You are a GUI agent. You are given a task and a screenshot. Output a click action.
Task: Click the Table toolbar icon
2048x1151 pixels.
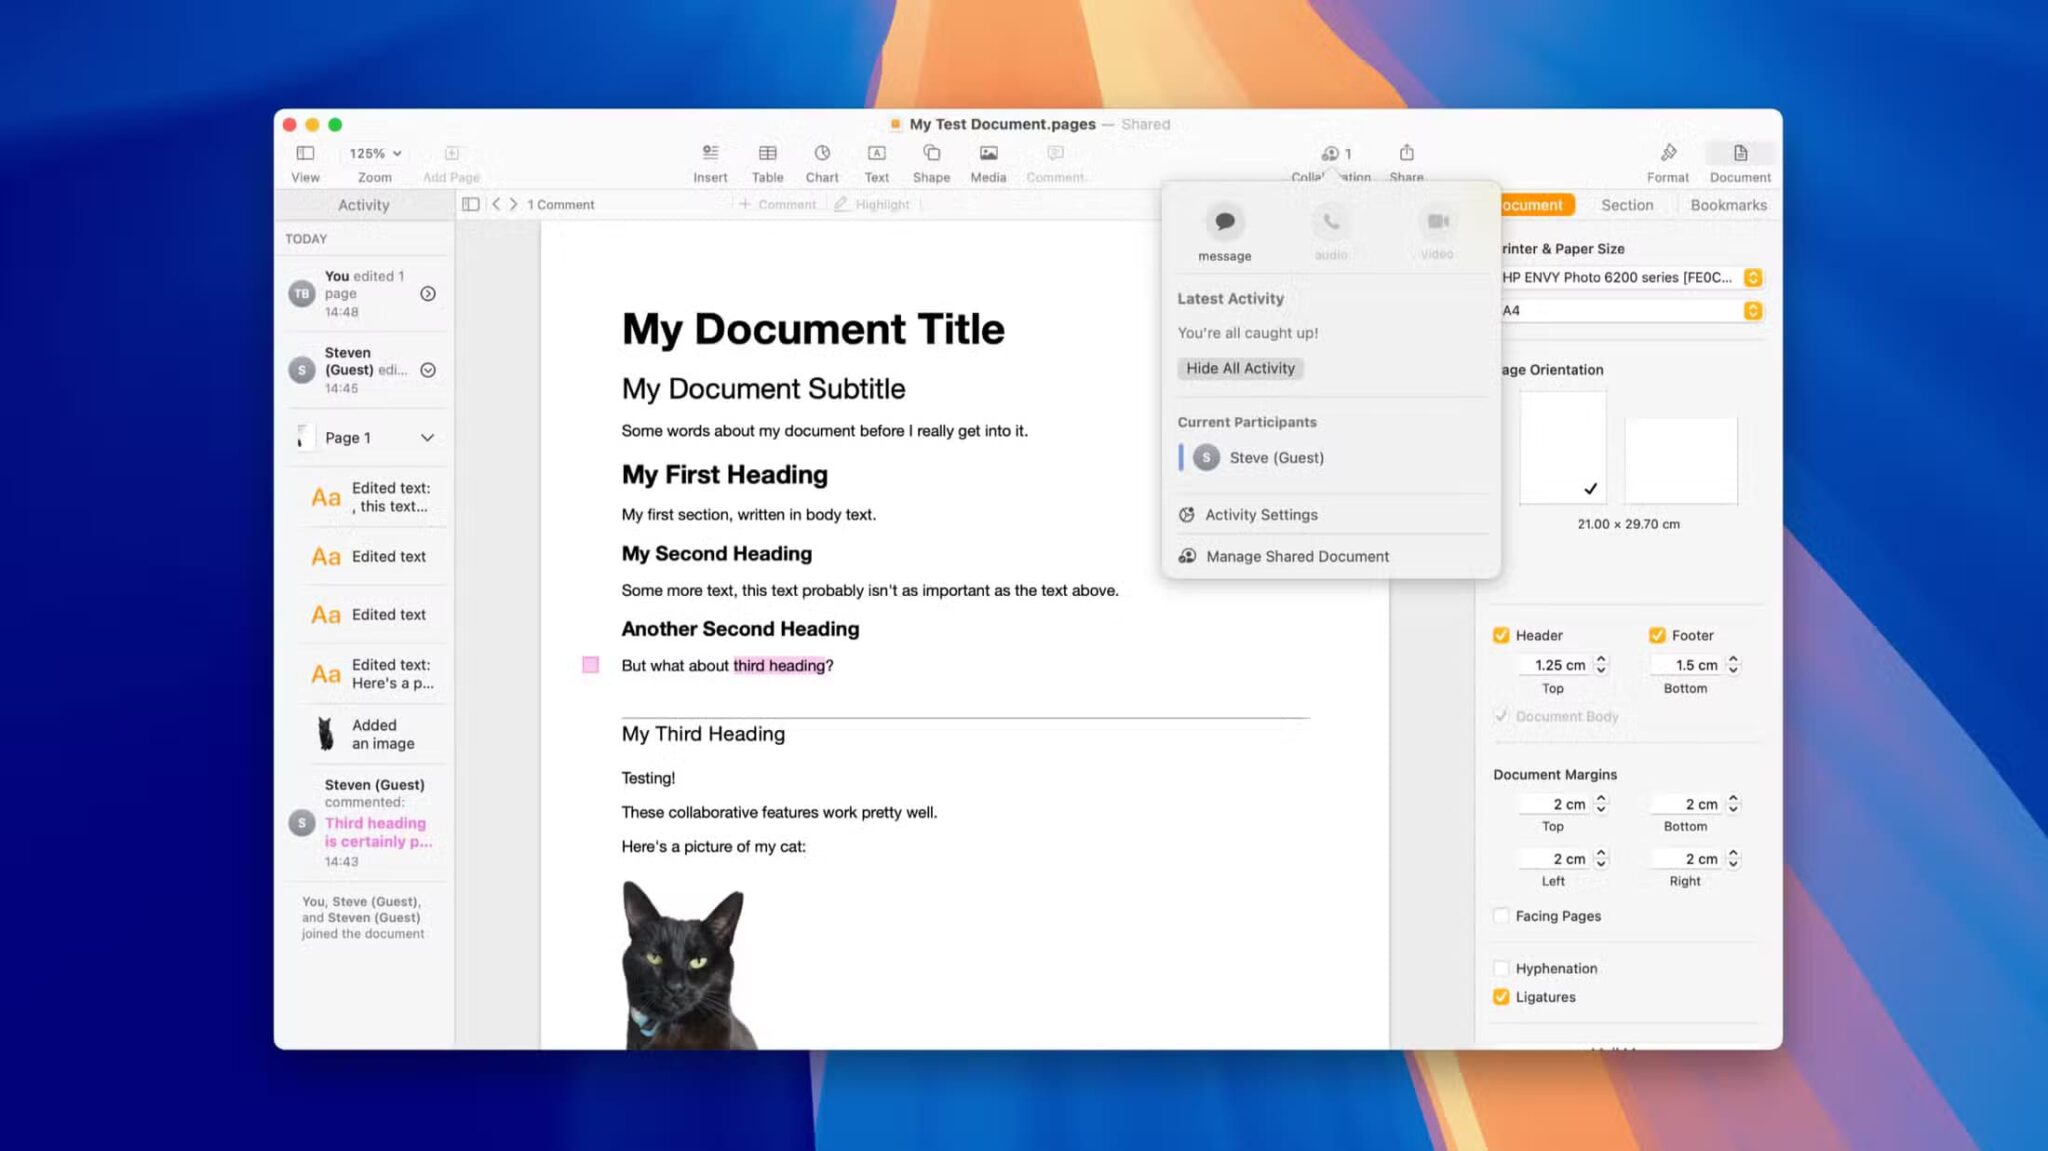(767, 153)
